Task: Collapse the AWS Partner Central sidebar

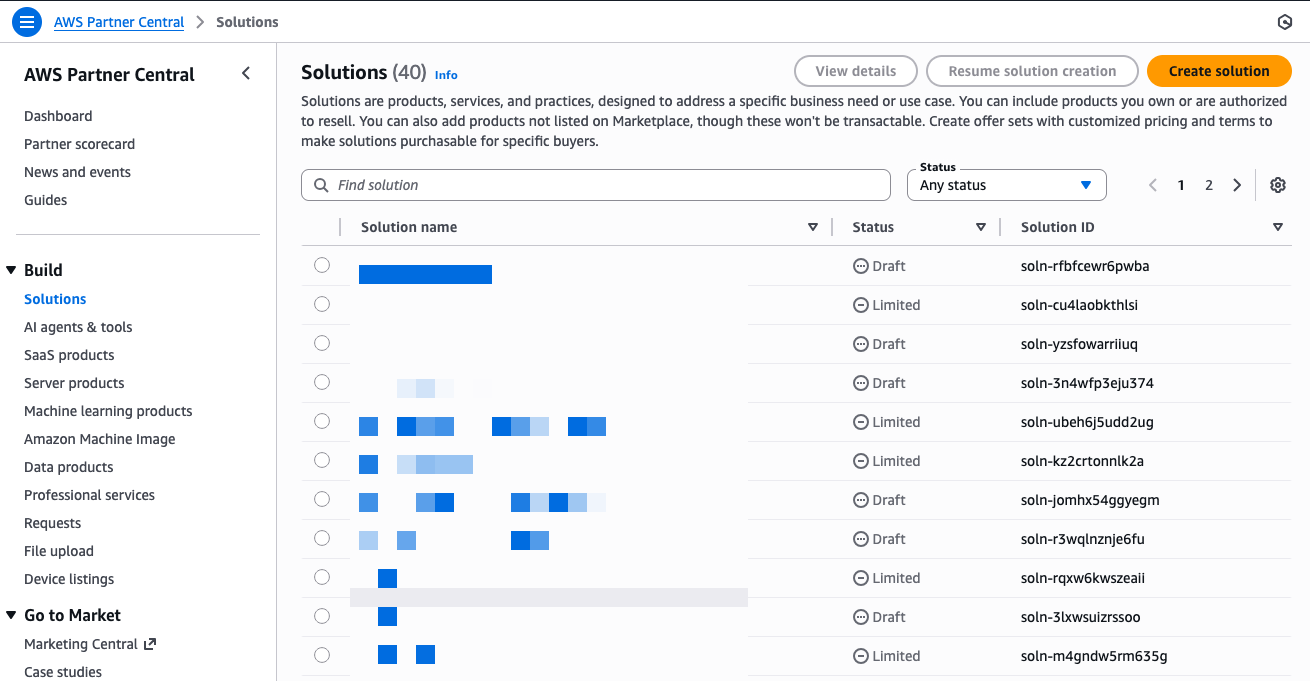Action: (x=246, y=74)
